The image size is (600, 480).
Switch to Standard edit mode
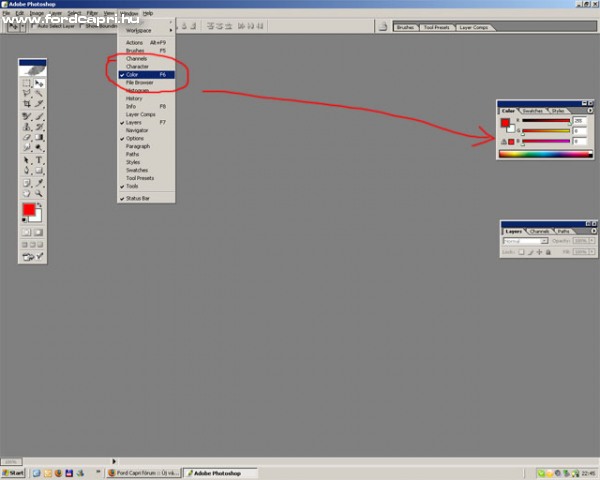[x=26, y=232]
